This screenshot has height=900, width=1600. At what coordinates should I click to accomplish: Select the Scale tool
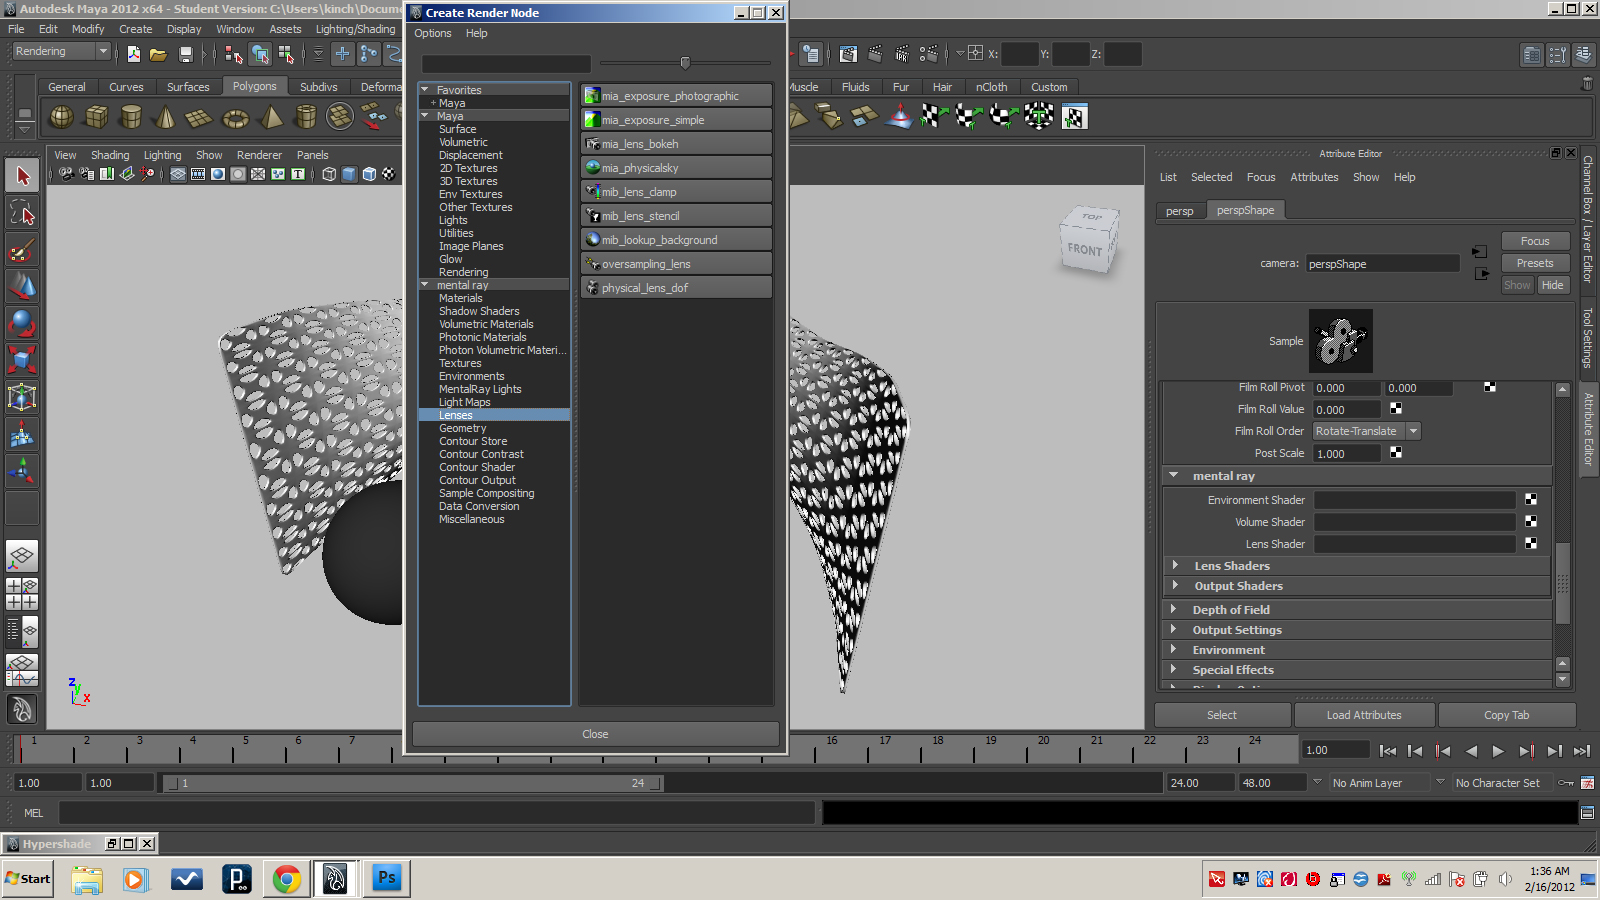(x=22, y=358)
